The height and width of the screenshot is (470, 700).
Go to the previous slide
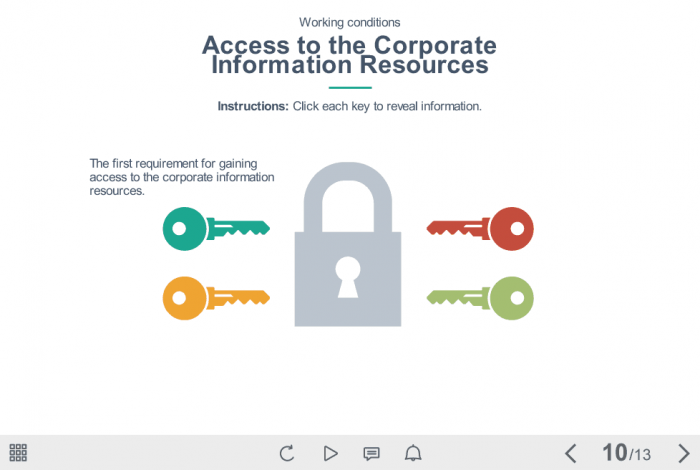[570, 453]
